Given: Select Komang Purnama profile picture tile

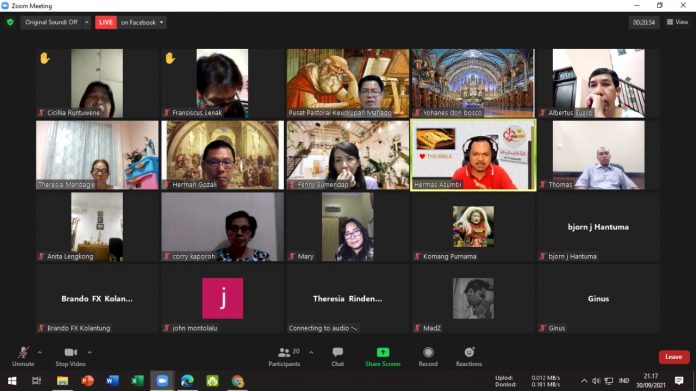Looking at the screenshot, I should (x=473, y=227).
